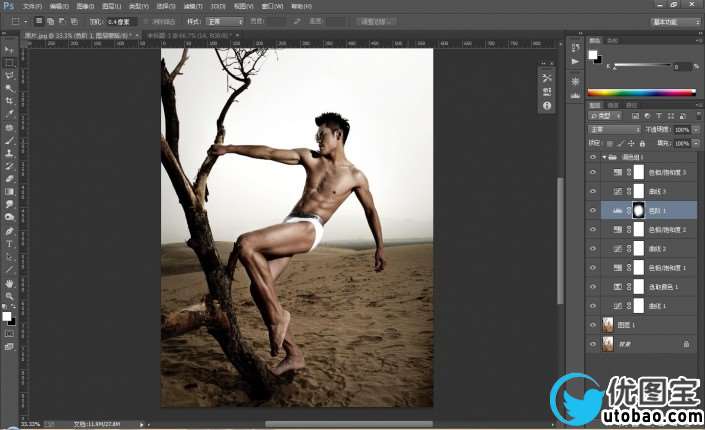Select the Hand tool

coord(9,283)
